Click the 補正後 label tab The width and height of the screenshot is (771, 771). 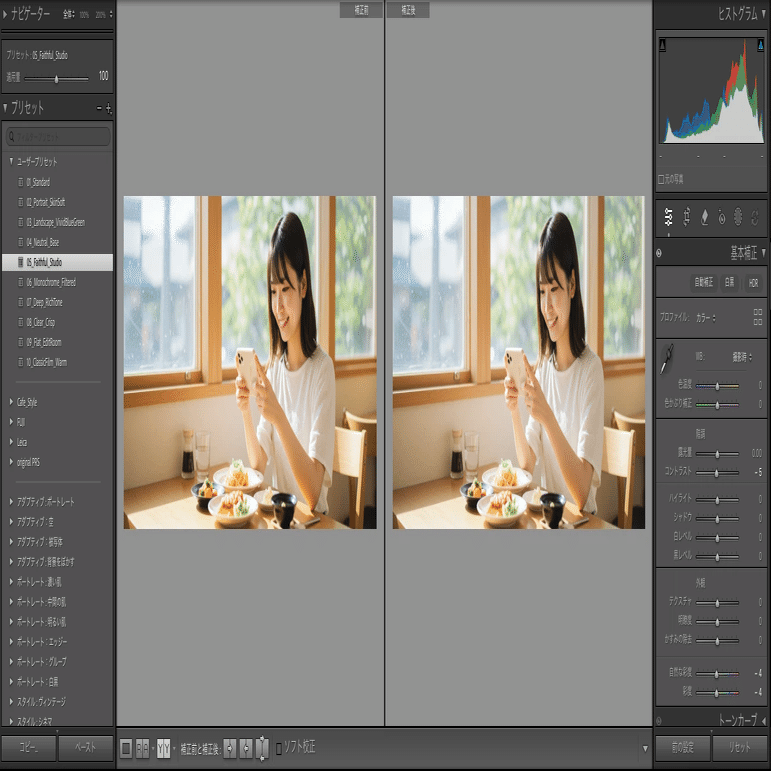[x=408, y=10]
